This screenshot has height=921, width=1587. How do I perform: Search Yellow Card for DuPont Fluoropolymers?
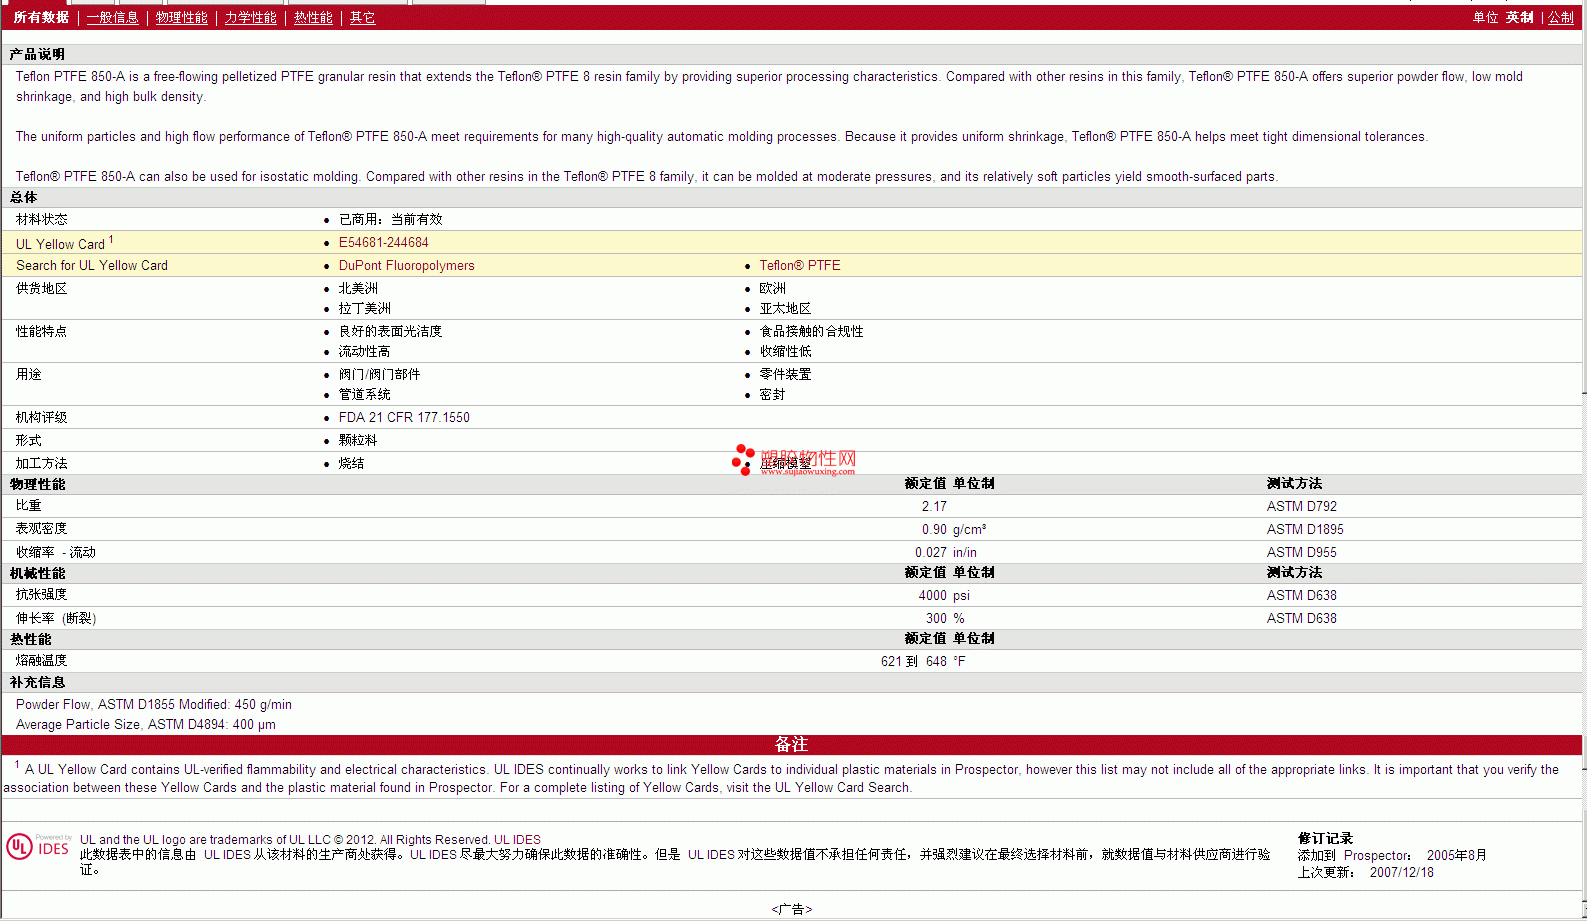click(406, 265)
